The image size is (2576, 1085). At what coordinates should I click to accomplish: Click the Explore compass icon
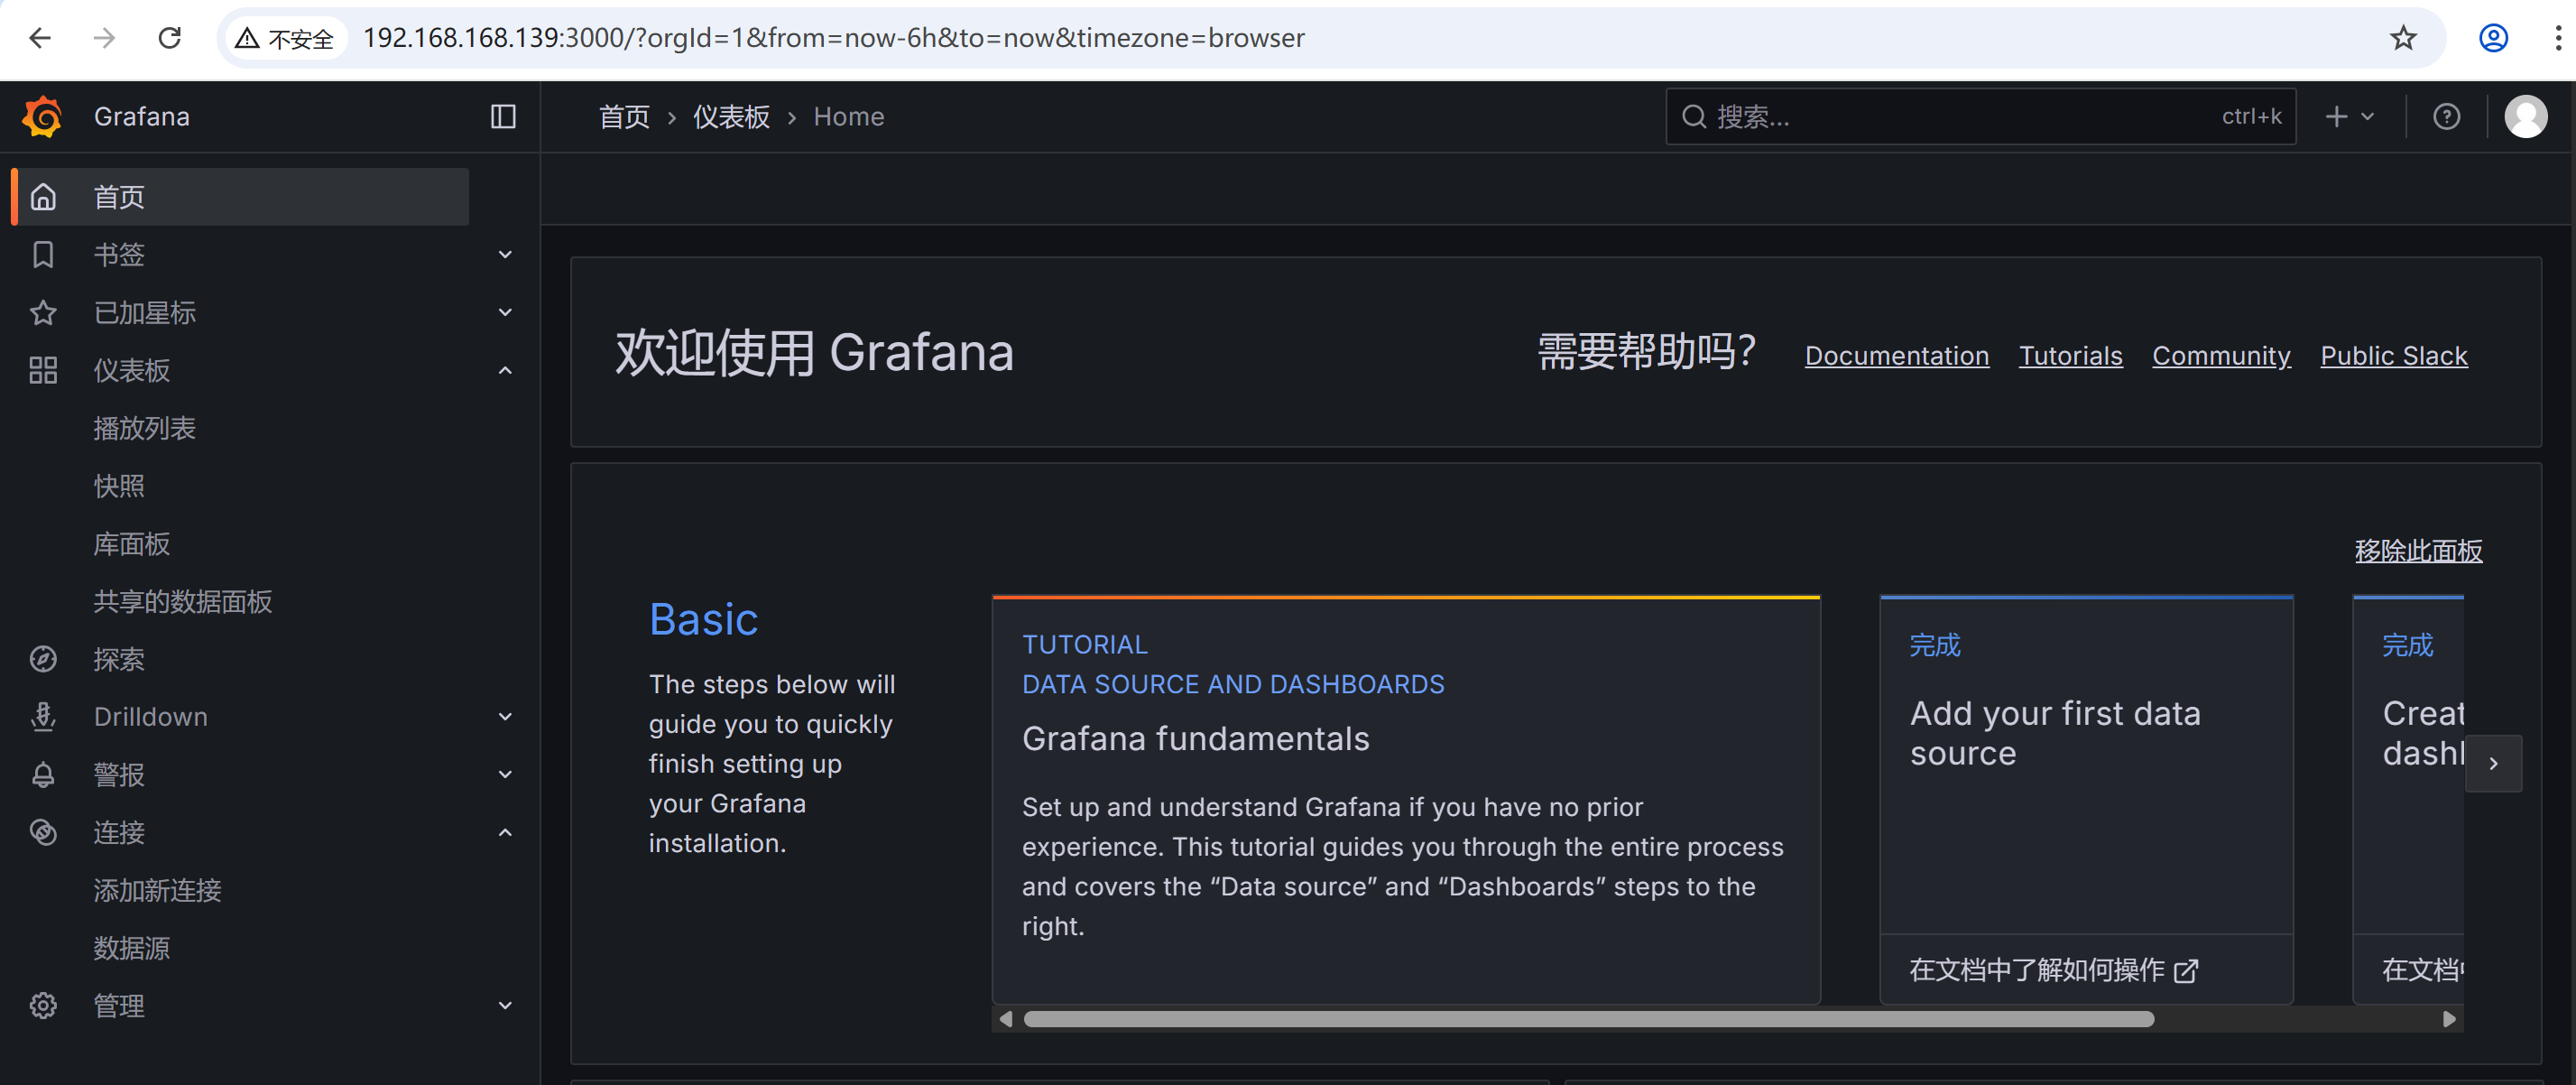tap(43, 659)
